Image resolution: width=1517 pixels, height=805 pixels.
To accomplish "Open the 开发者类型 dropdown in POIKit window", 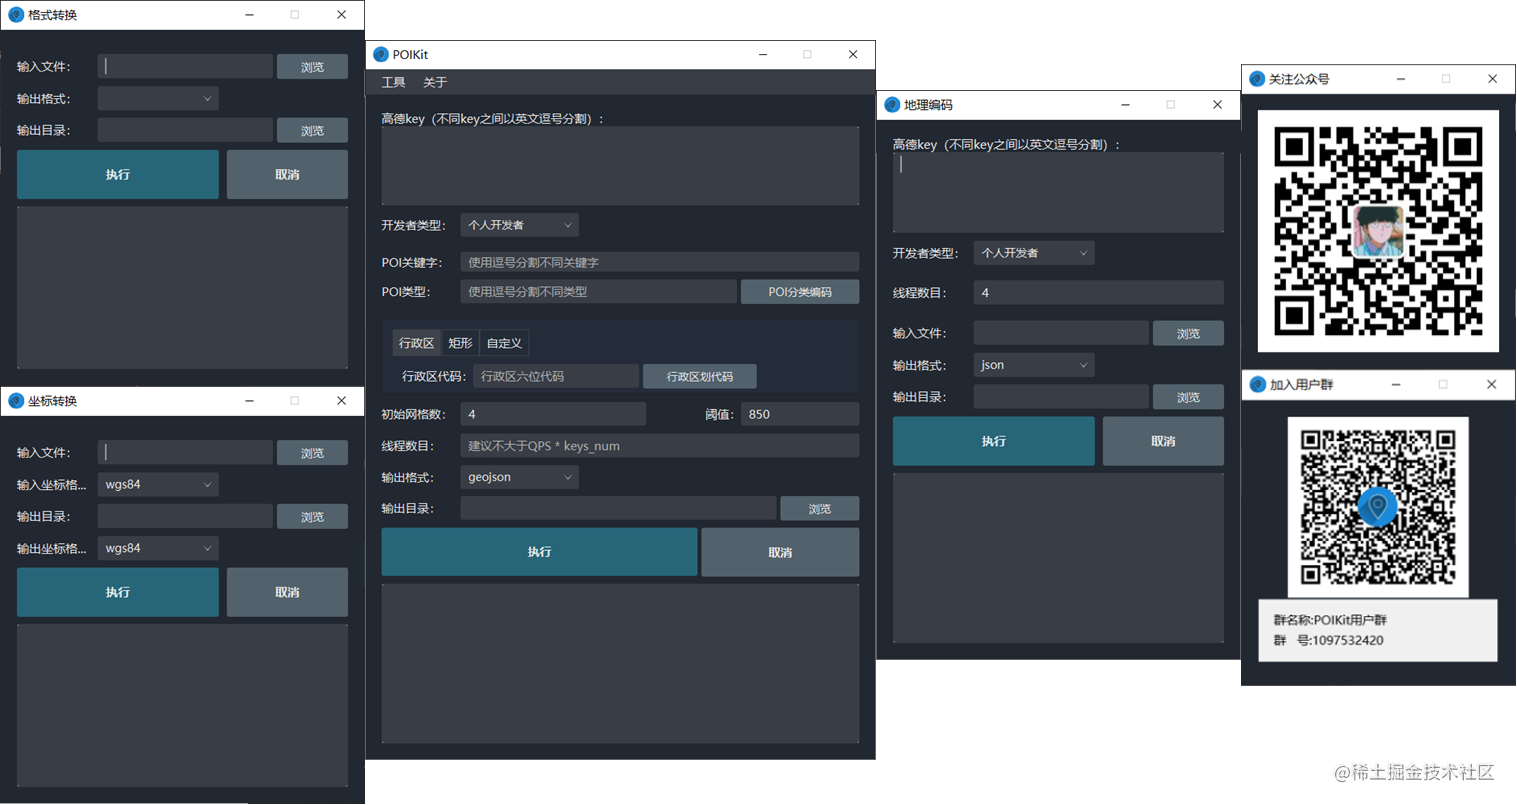I will click(519, 225).
